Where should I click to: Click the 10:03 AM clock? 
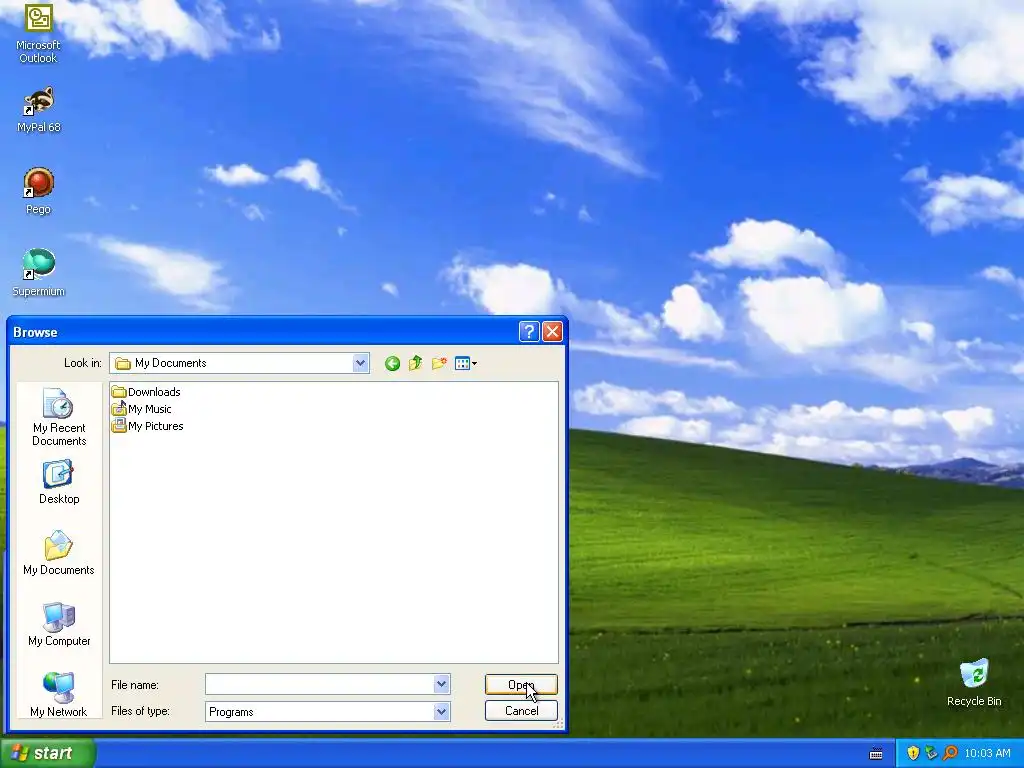point(987,753)
